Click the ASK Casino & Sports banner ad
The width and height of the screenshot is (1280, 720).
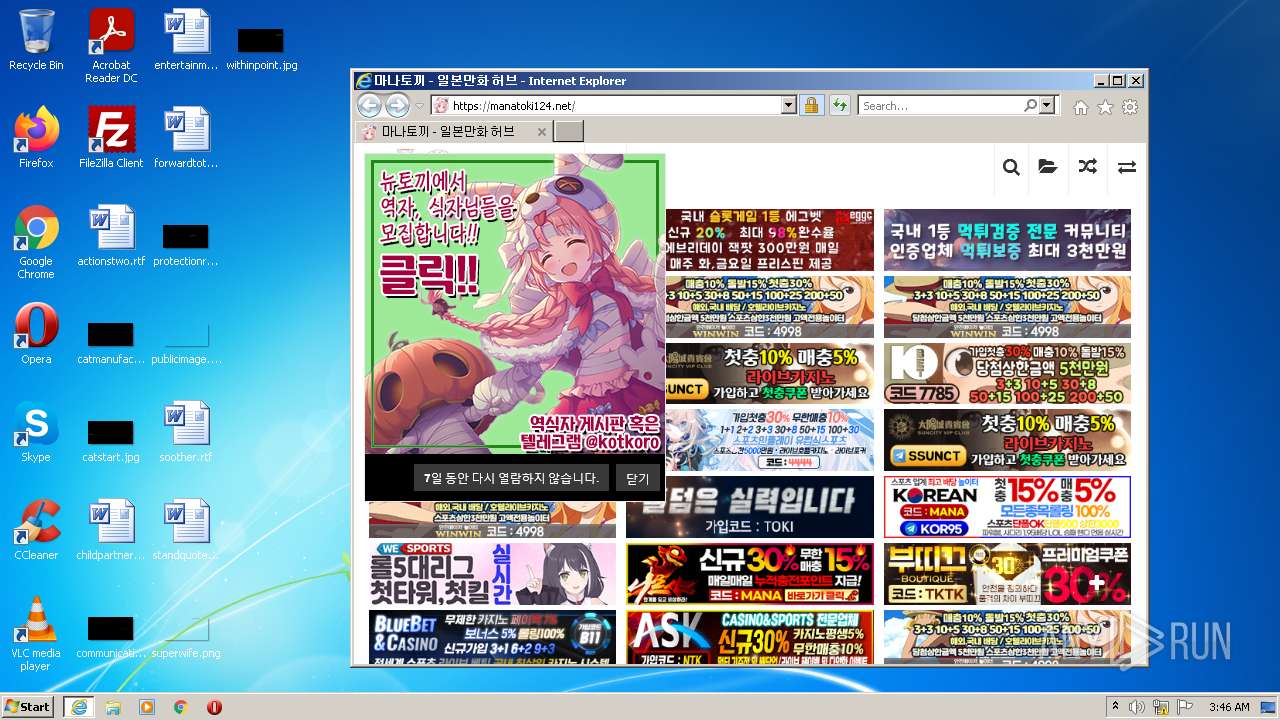[749, 637]
